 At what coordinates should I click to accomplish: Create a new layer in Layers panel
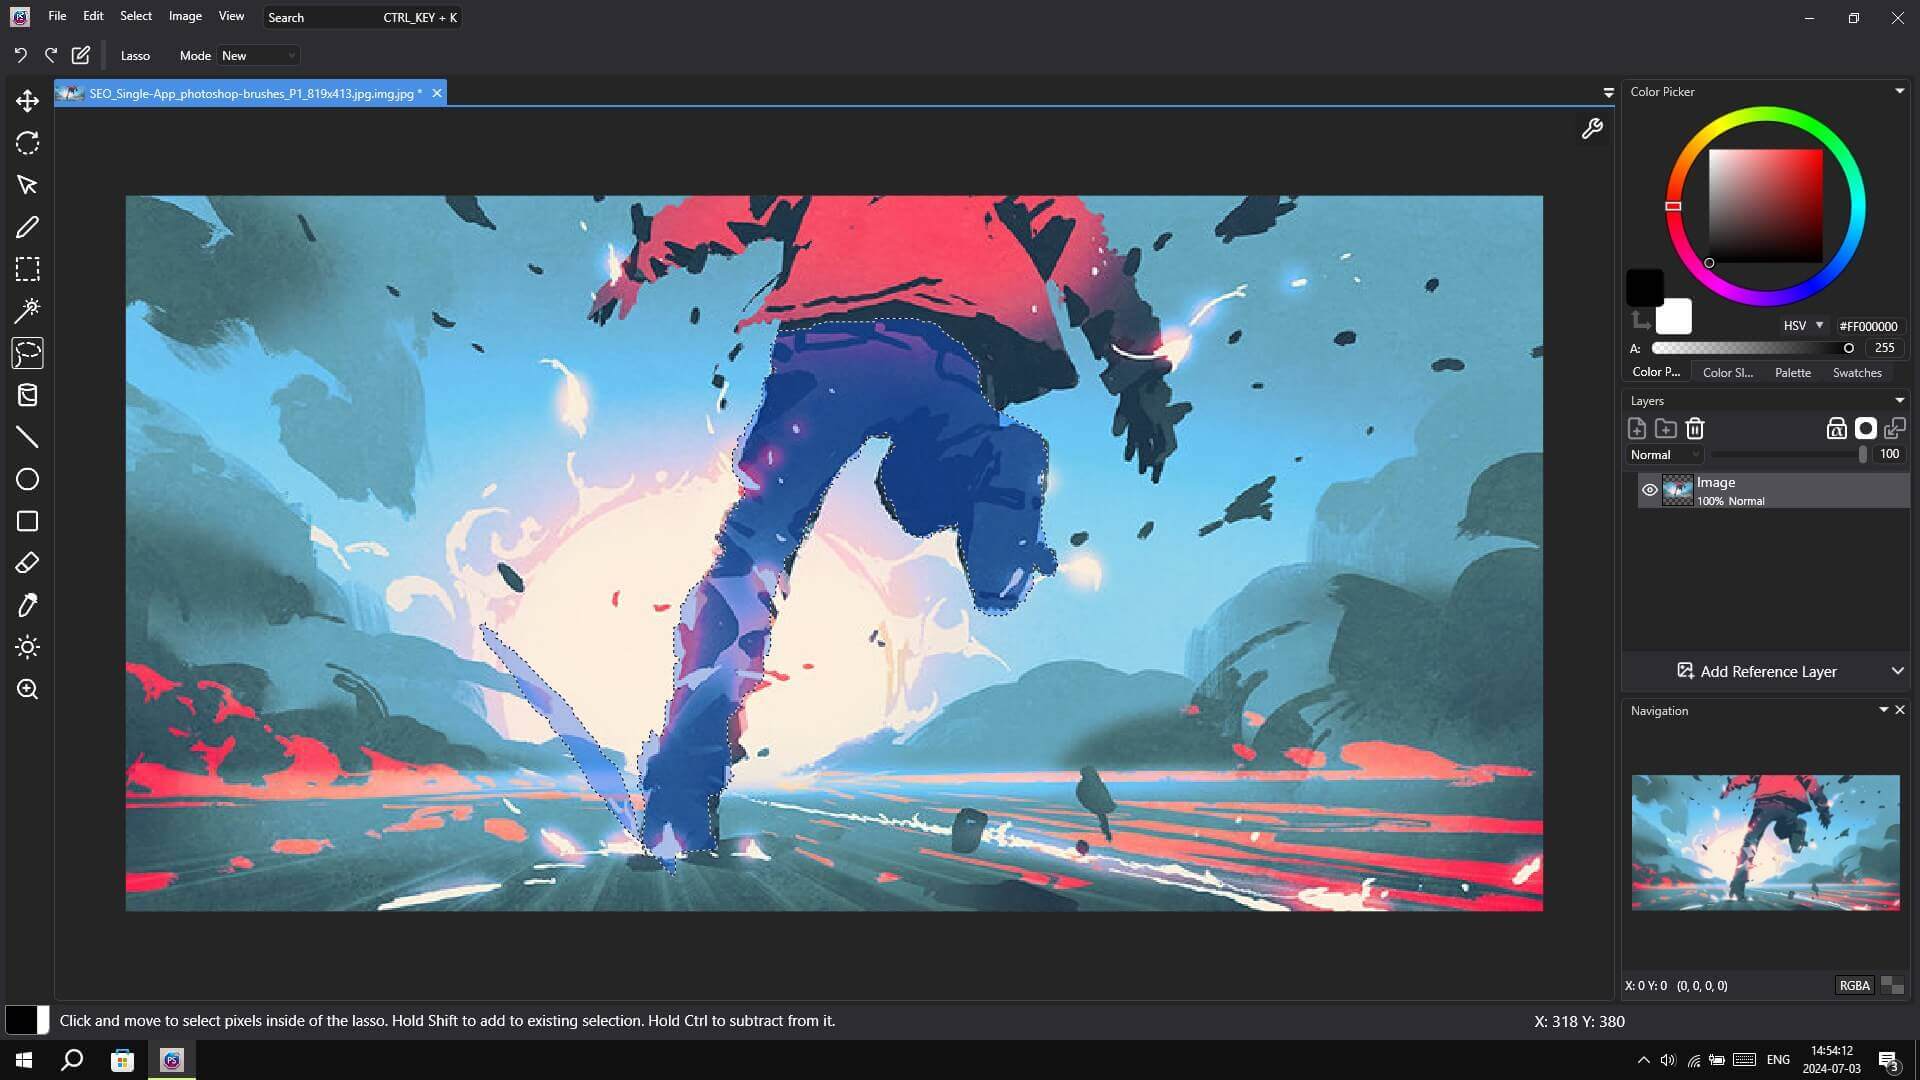1637,429
